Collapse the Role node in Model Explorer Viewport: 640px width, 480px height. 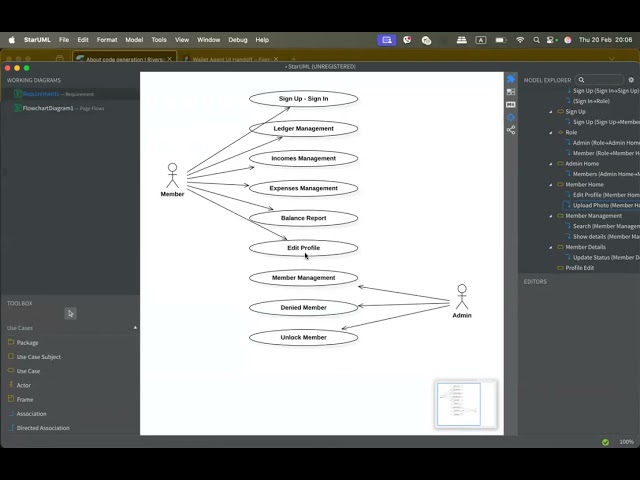(551, 133)
